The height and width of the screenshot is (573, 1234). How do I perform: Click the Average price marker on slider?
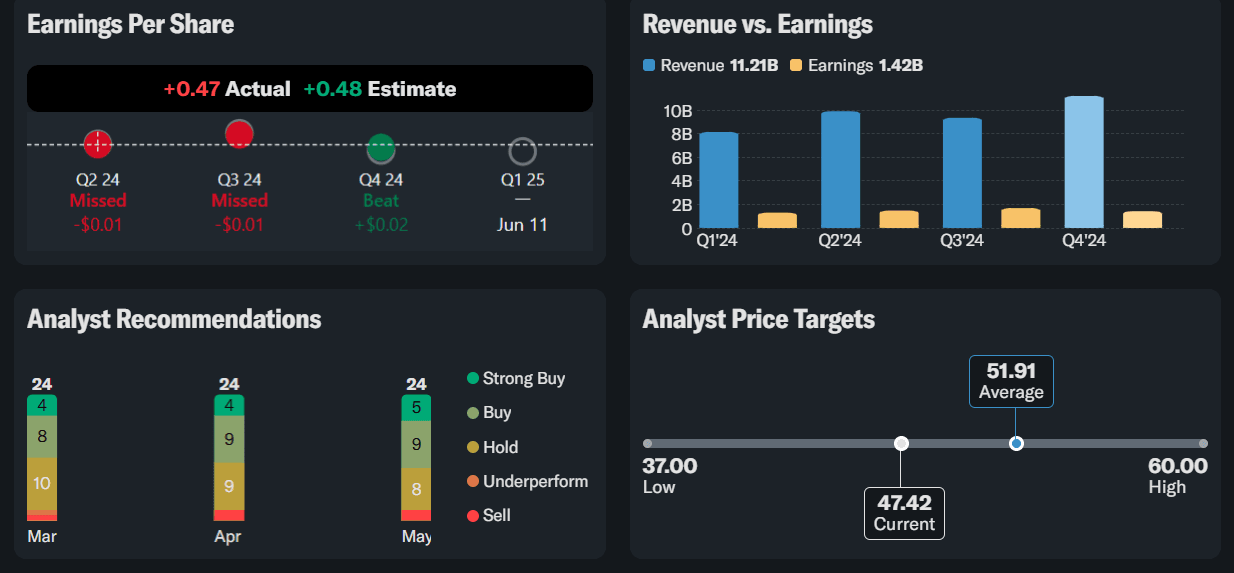click(x=1016, y=443)
